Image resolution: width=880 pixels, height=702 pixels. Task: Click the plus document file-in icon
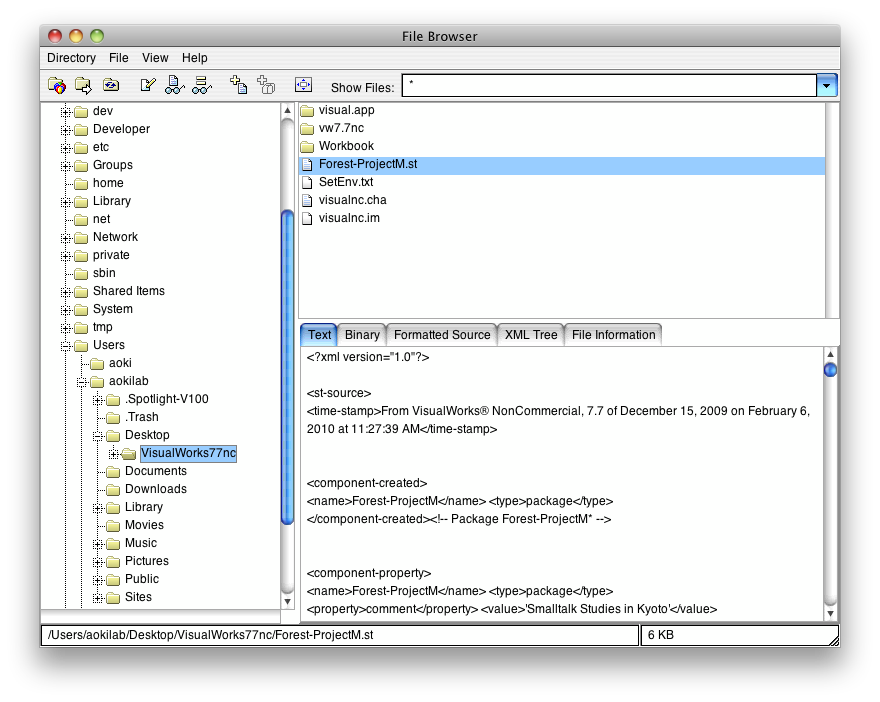click(239, 85)
